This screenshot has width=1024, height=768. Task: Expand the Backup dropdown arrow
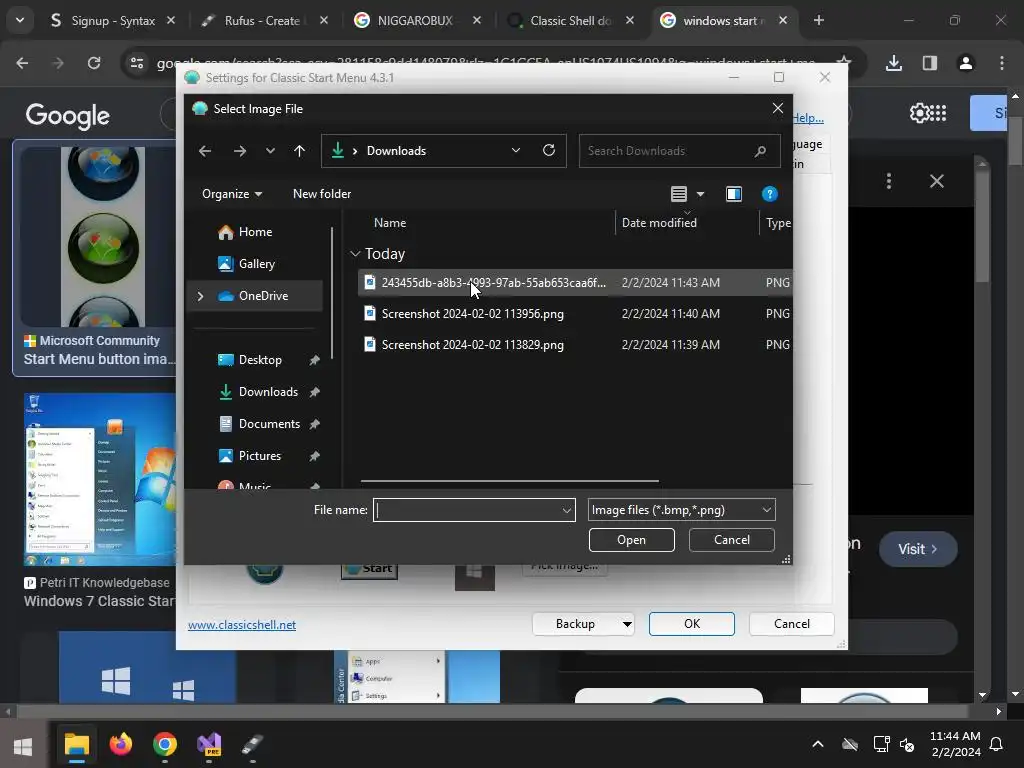click(627, 624)
